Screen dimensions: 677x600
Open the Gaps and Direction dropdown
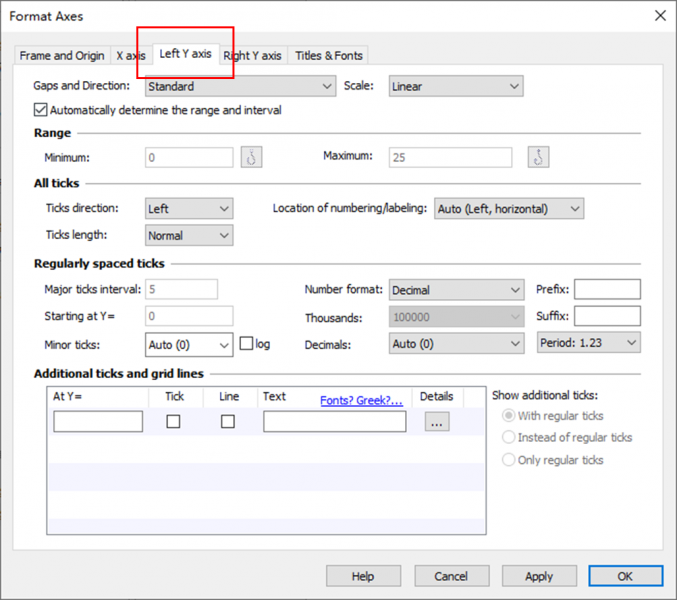(x=240, y=87)
